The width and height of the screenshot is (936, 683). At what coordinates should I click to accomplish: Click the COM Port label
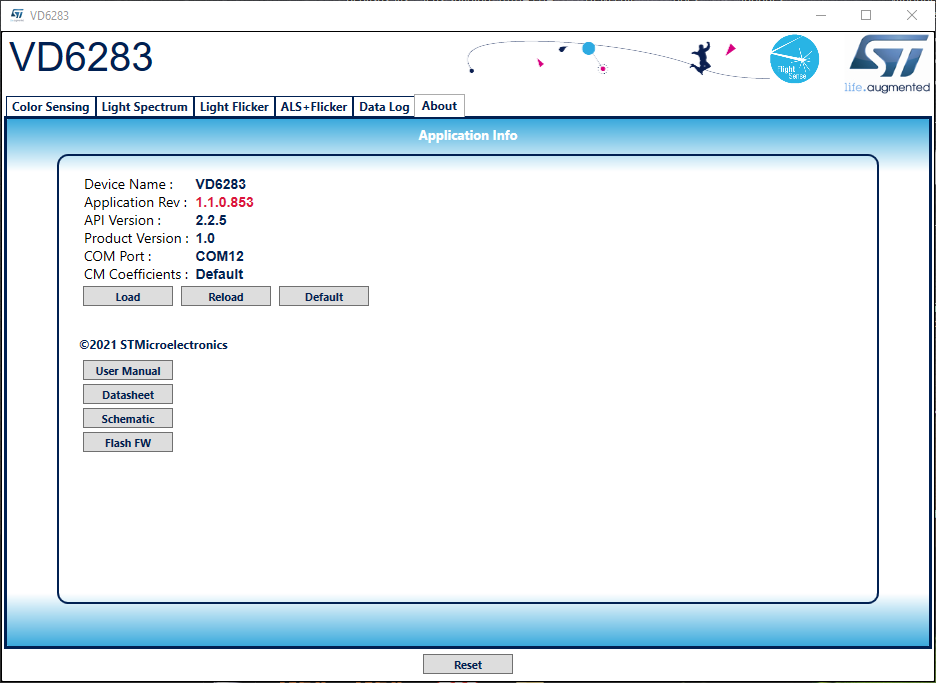click(118, 256)
